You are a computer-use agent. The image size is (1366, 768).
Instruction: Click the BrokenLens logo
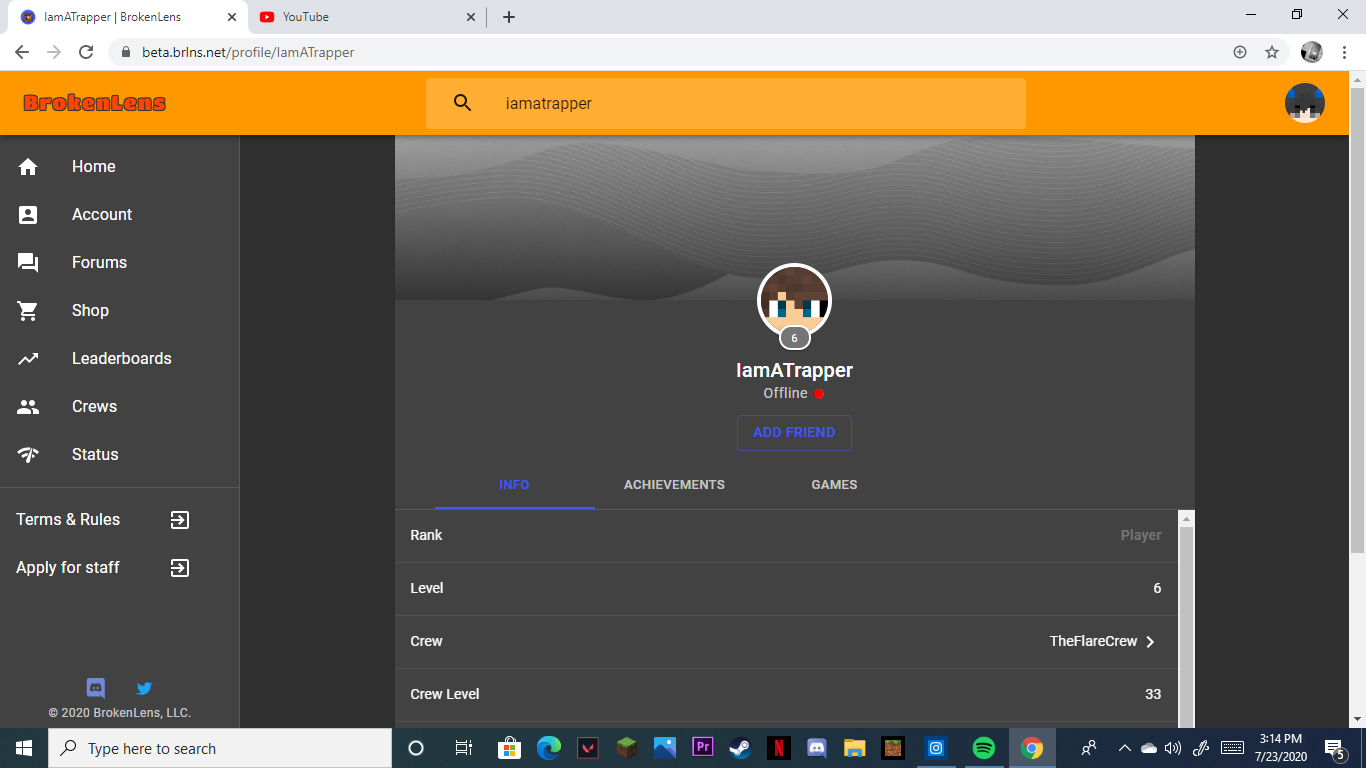pyautogui.click(x=95, y=103)
